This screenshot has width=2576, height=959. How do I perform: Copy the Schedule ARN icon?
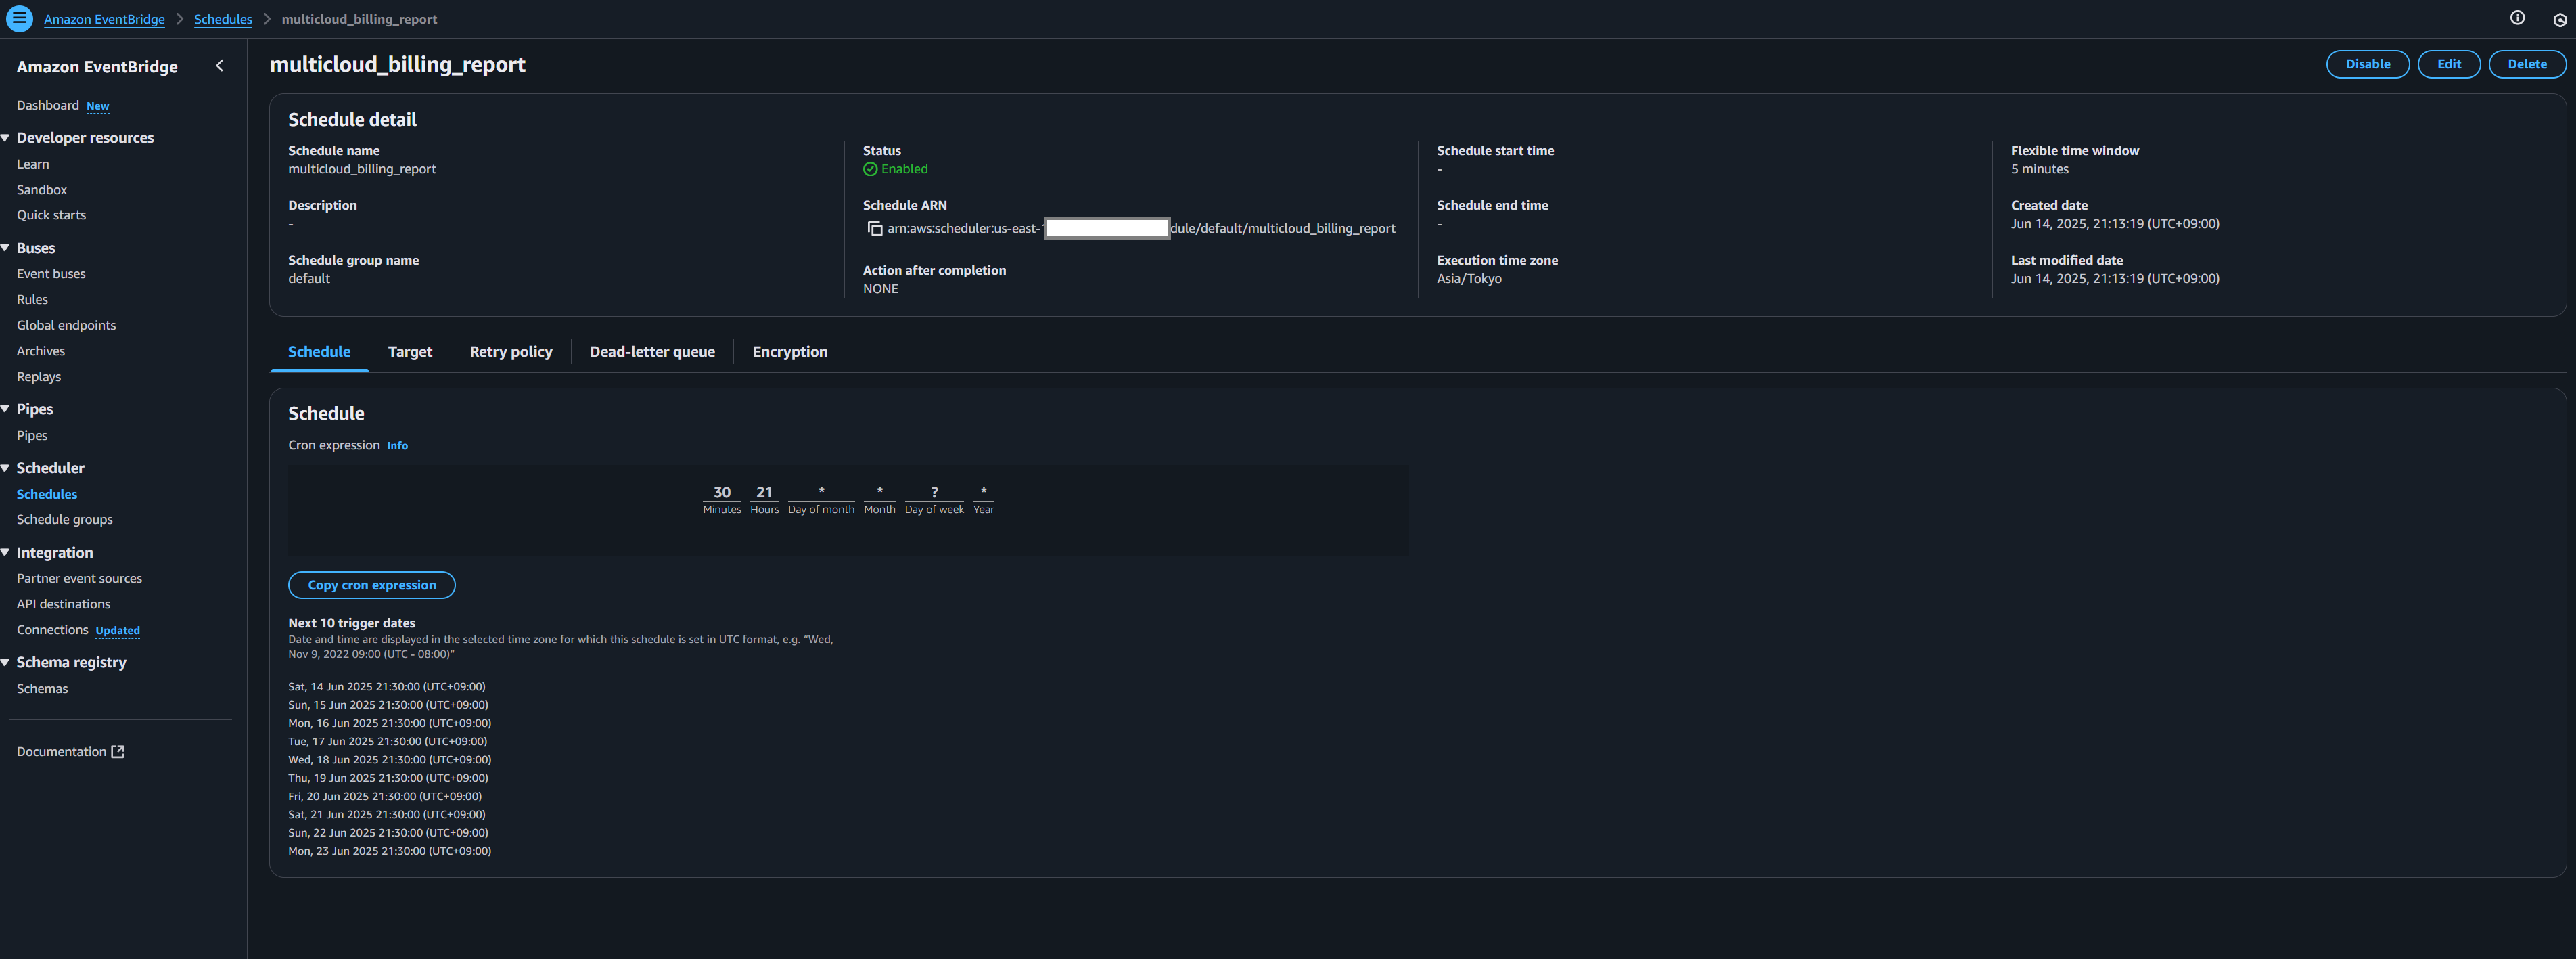pos(875,229)
